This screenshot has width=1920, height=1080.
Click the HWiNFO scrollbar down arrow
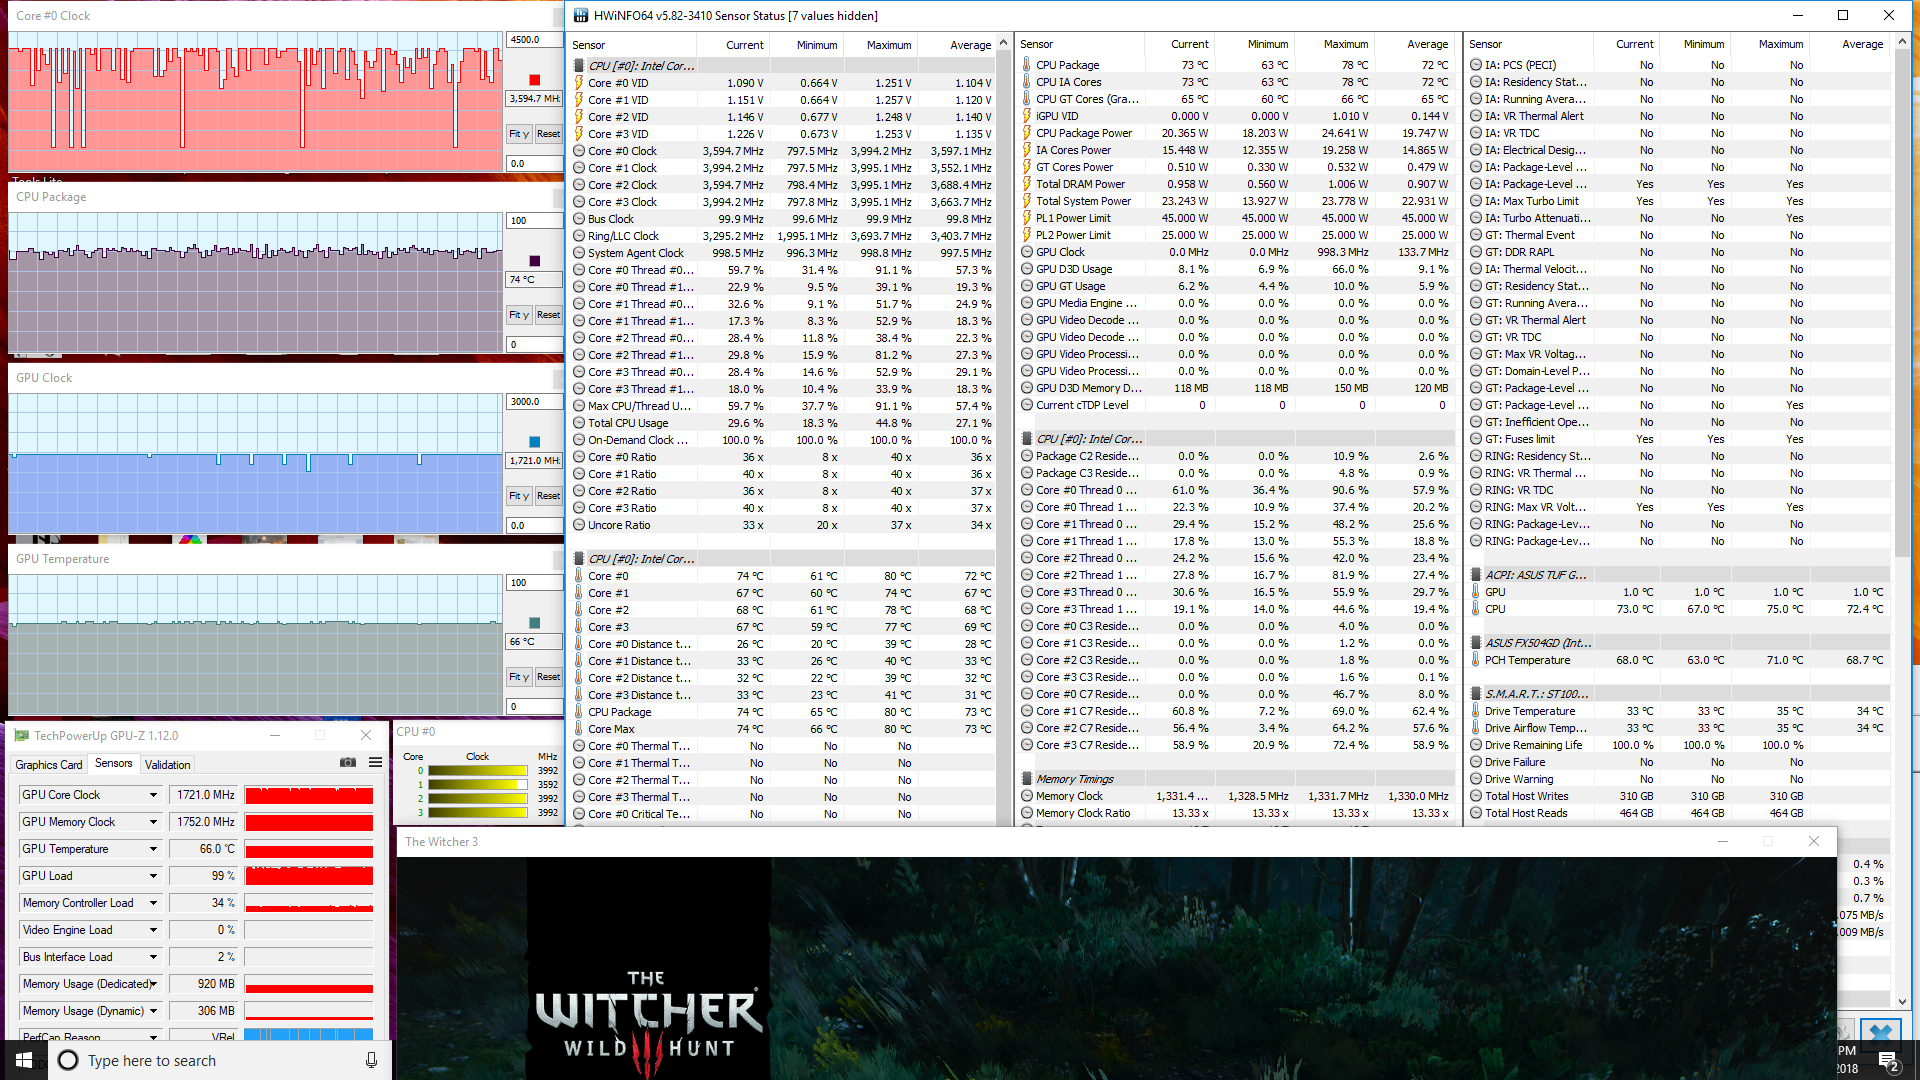1902,1000
